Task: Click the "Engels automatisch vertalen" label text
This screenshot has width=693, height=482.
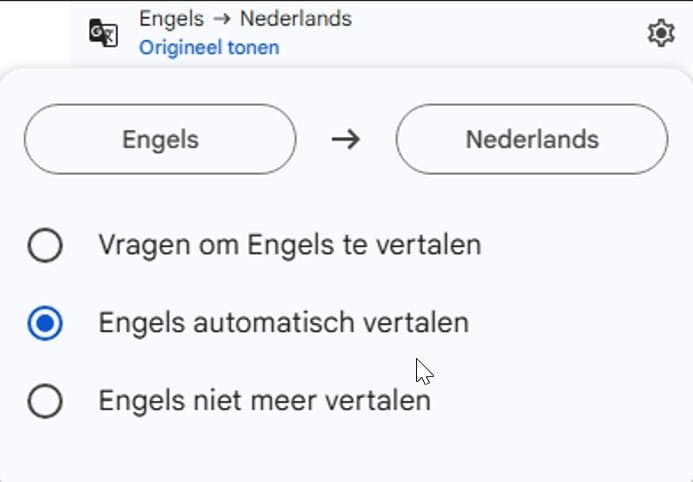Action: (x=283, y=323)
